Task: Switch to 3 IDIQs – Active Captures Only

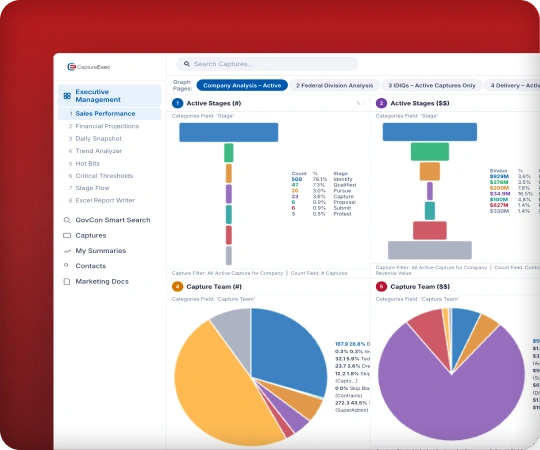Action: pos(432,85)
